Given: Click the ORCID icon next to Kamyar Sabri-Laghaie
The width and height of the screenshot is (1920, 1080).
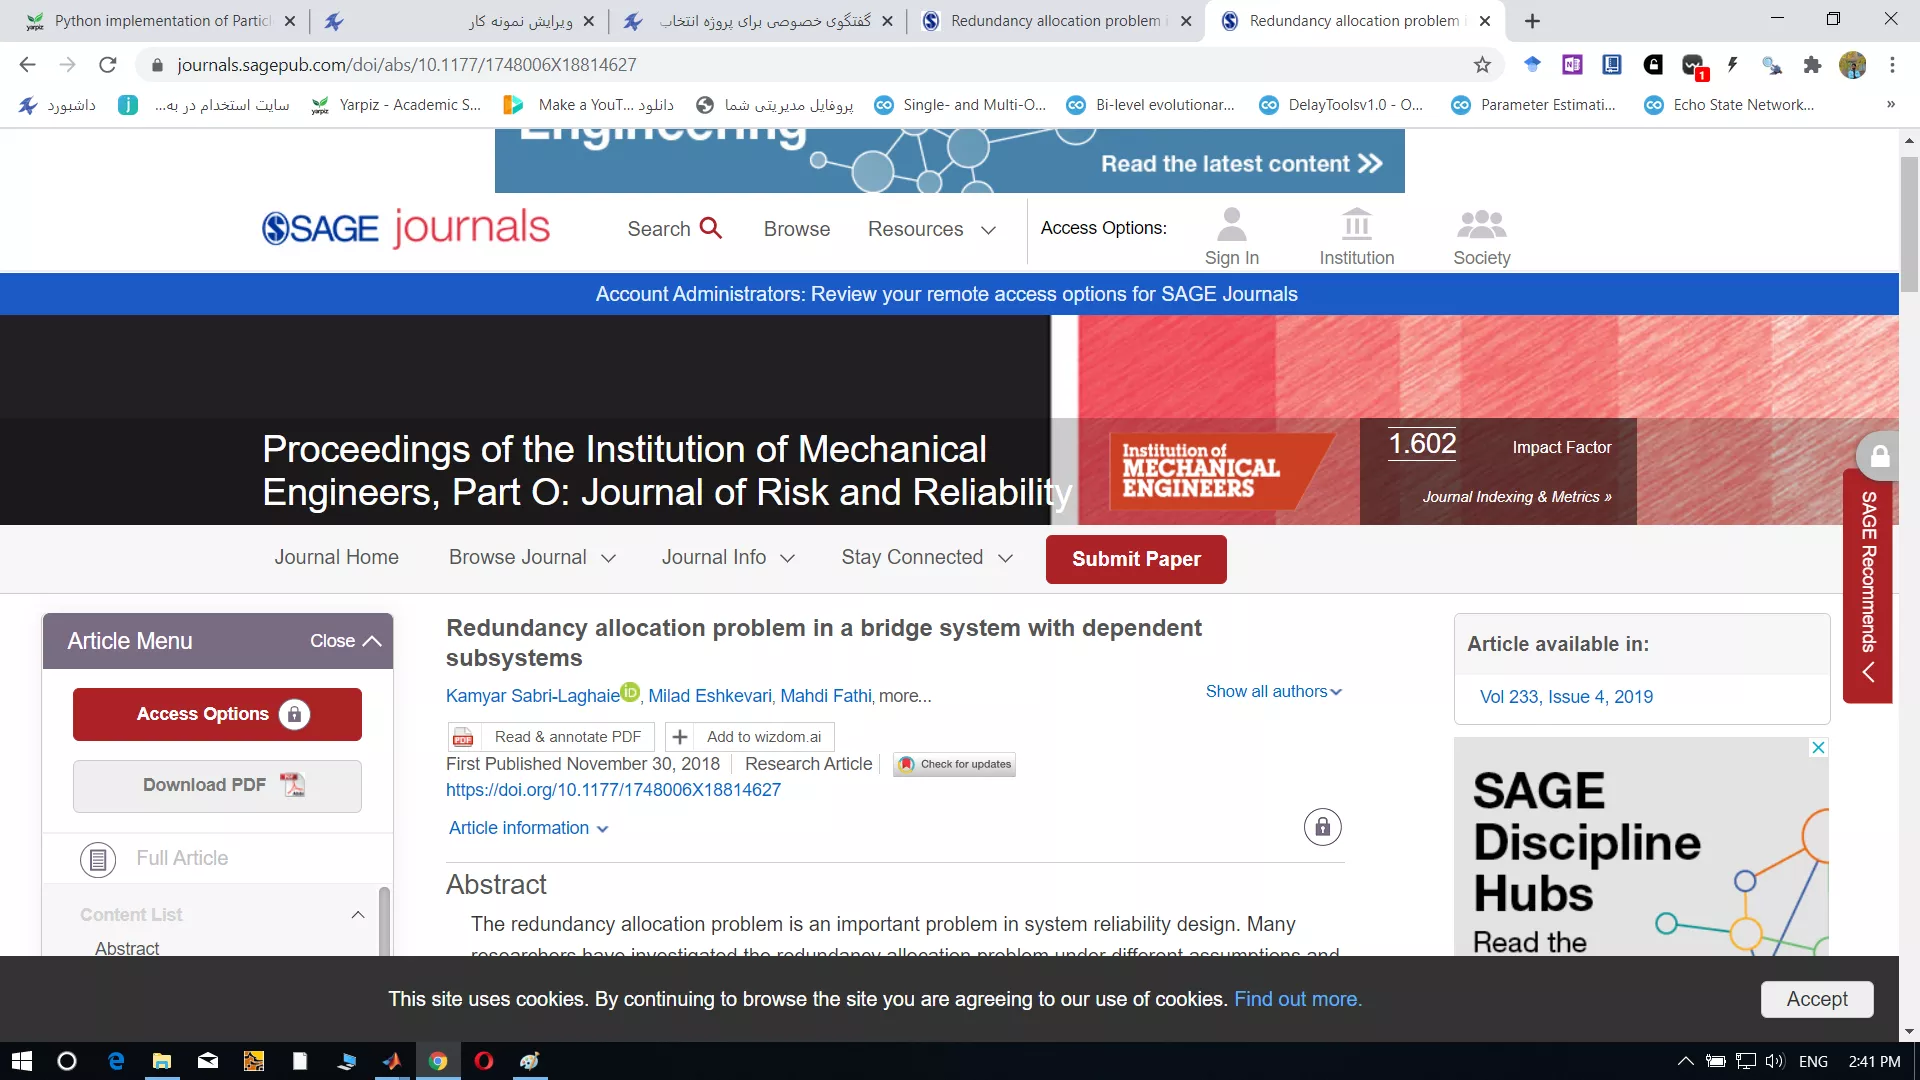Looking at the screenshot, I should 630,691.
